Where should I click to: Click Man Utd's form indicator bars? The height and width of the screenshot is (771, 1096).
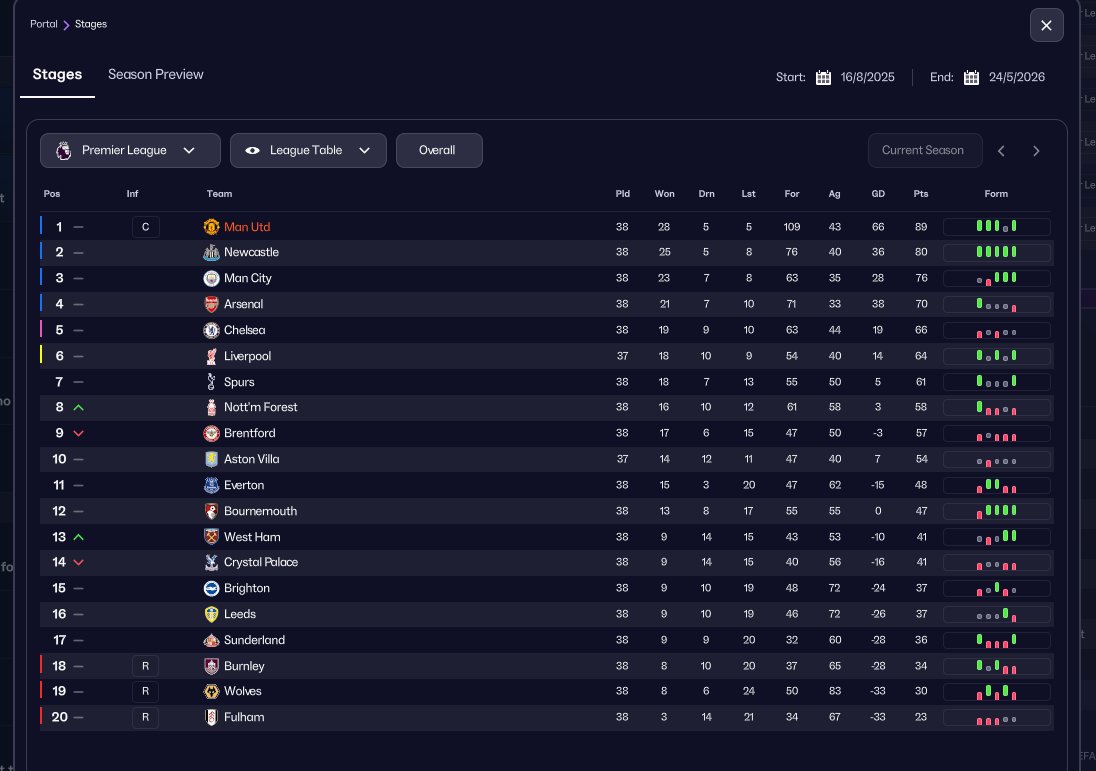coord(996,227)
